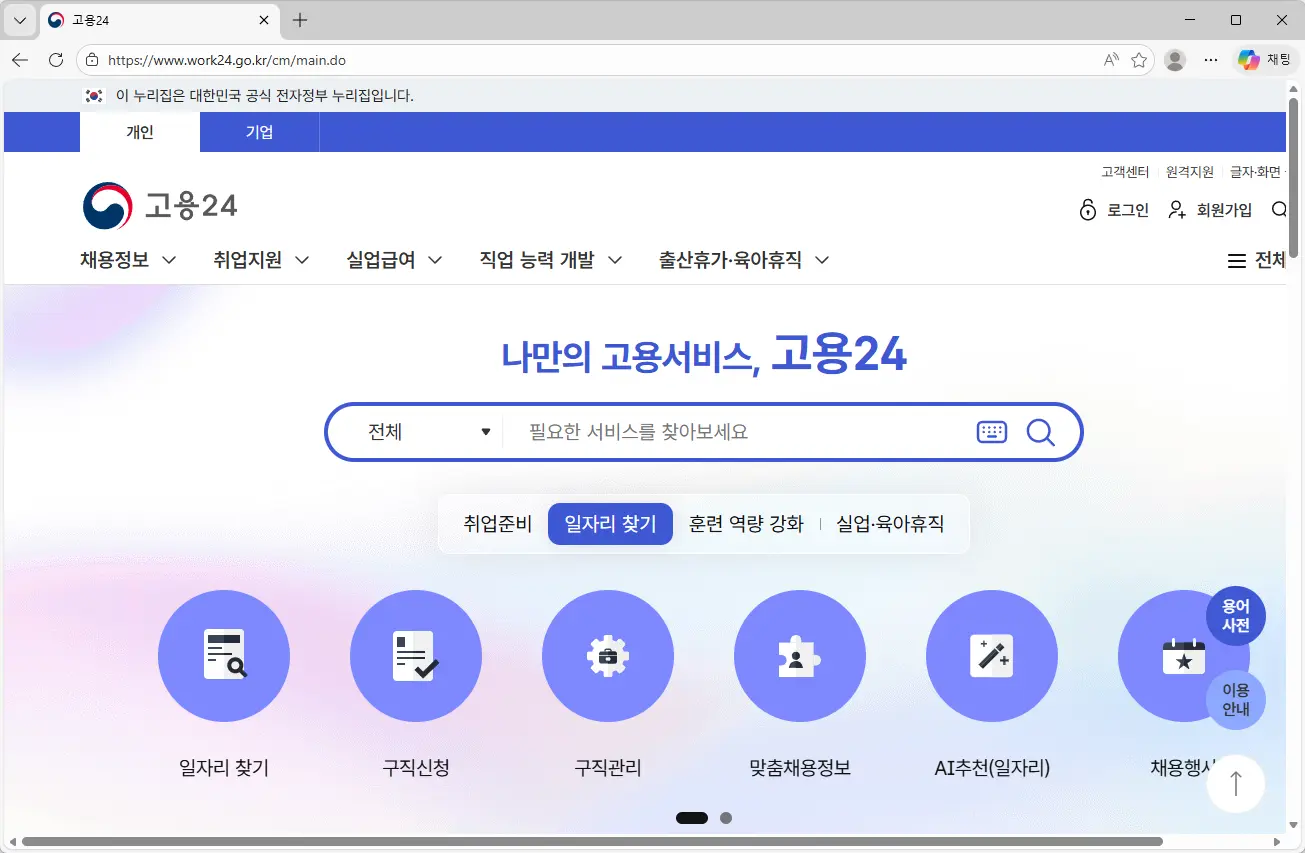Image resolution: width=1305 pixels, height=853 pixels.
Task: Open the 맞춤채용정보 puzzle icon
Action: point(800,656)
